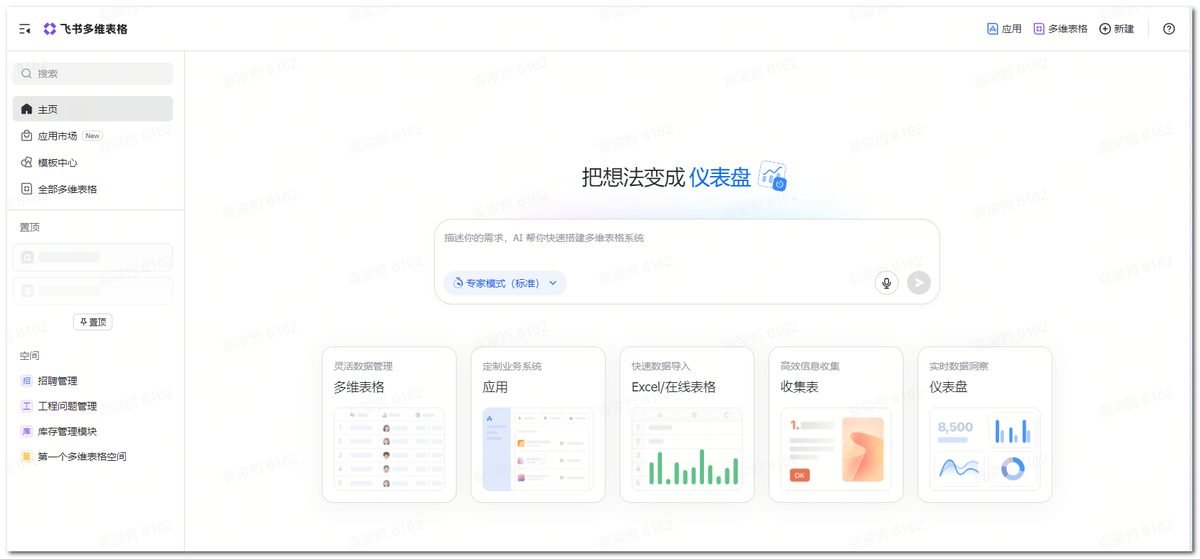
Task: Click the New badge beside 应用市场
Action: pos(92,136)
